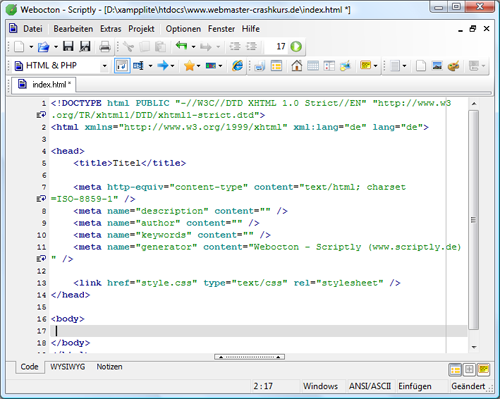Open the Projekt menu
This screenshot has height=399, width=500.
[141, 29]
